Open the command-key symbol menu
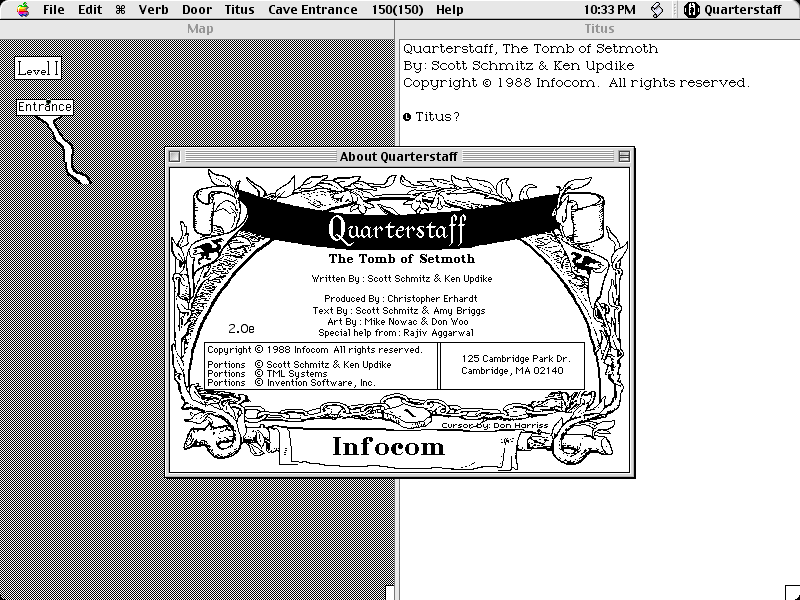The image size is (800, 600). pos(120,9)
